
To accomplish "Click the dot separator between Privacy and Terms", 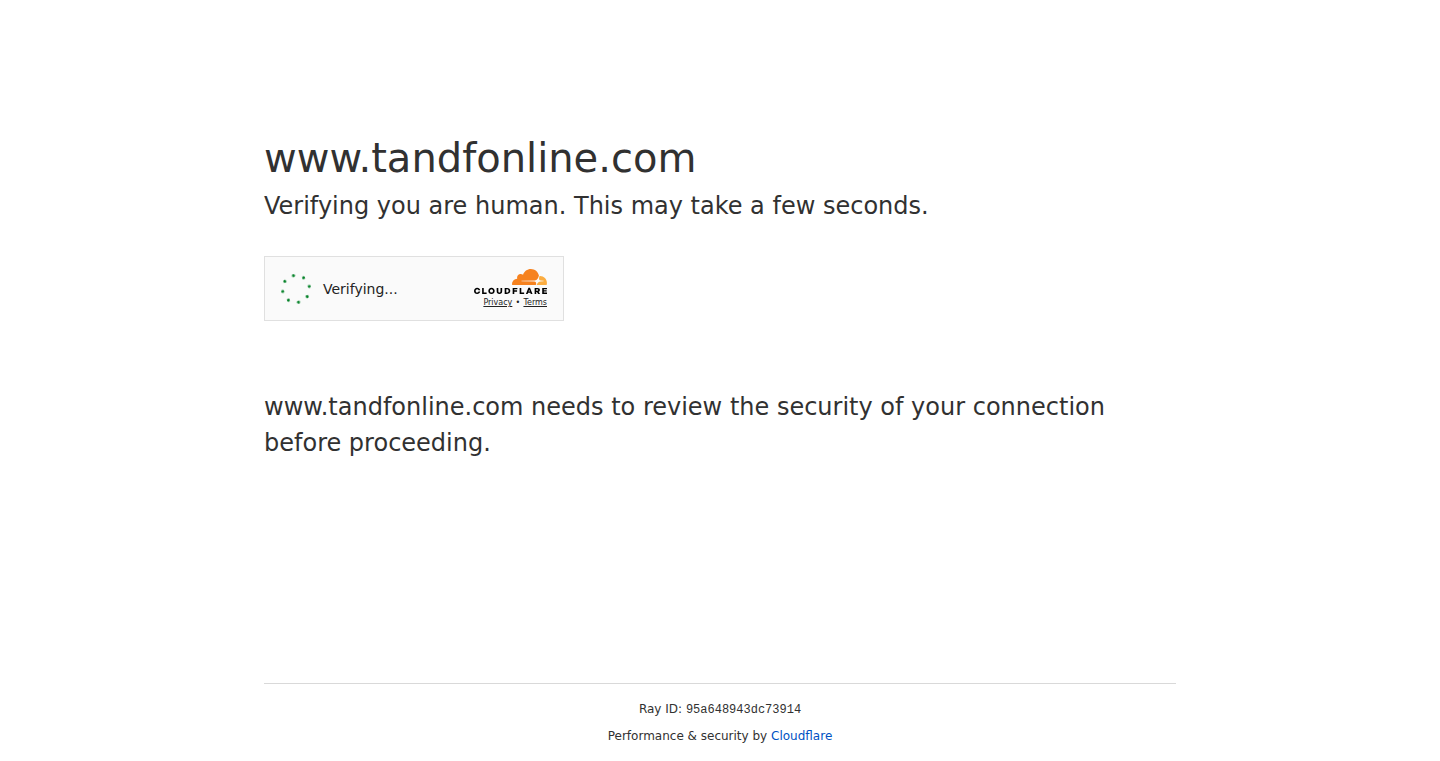I will pyautogui.click(x=518, y=302).
